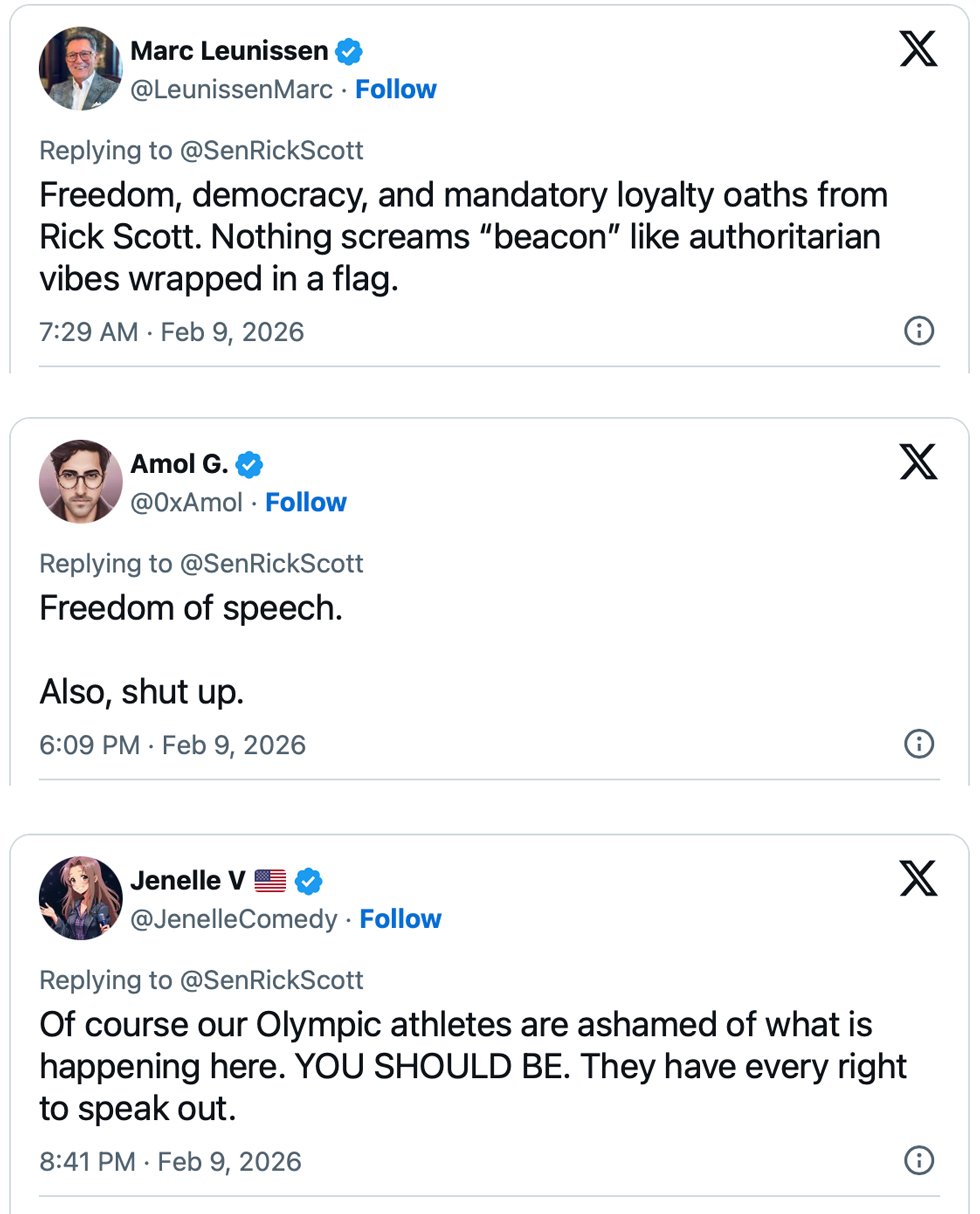The image size is (980, 1214).
Task: Click the X logo on Marc Leunissen's tweet
Action: (x=918, y=48)
